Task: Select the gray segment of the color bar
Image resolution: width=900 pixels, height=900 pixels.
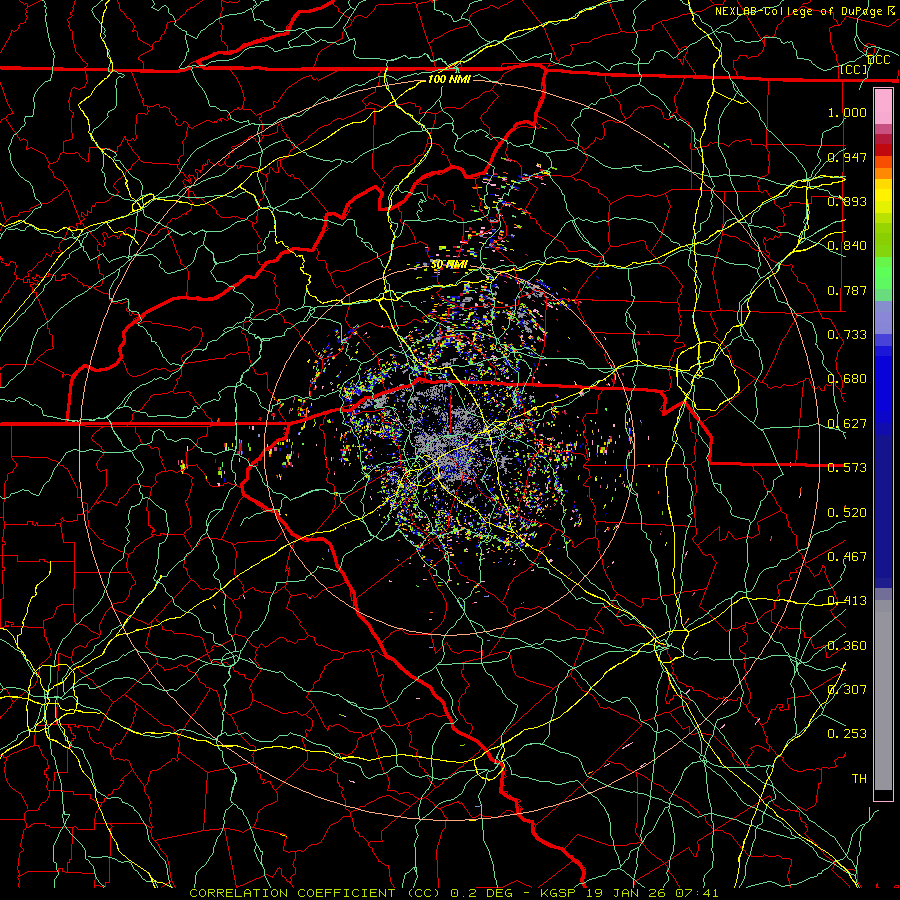Action: click(883, 695)
